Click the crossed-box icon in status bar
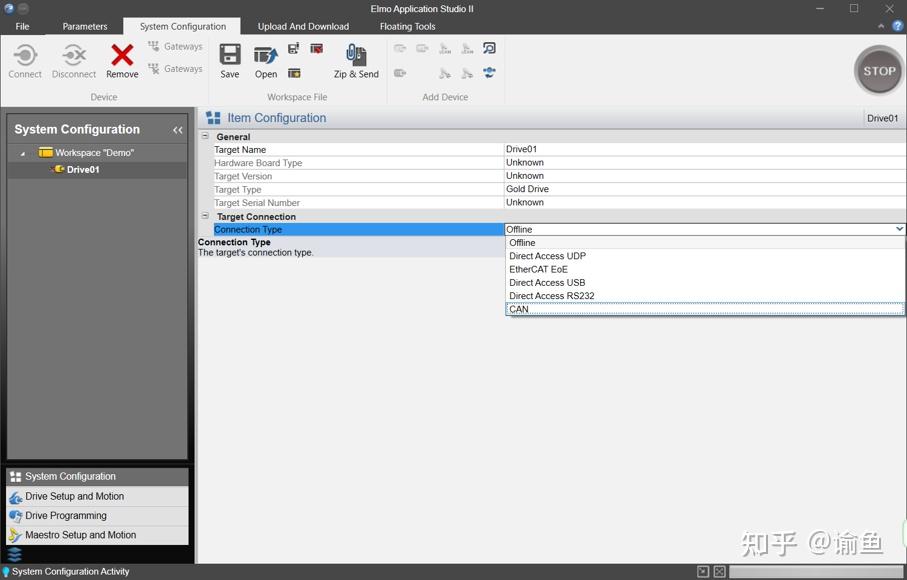 pyautogui.click(x=720, y=572)
